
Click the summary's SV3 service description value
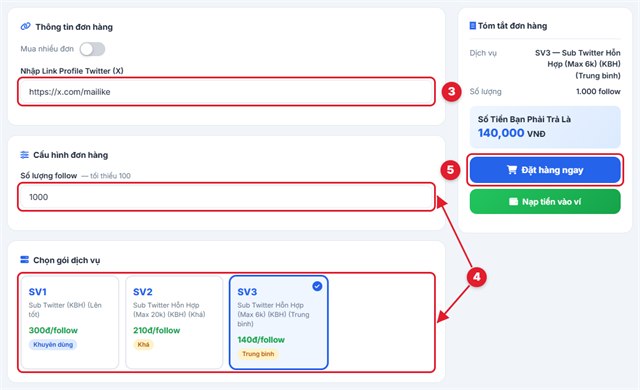pos(578,64)
